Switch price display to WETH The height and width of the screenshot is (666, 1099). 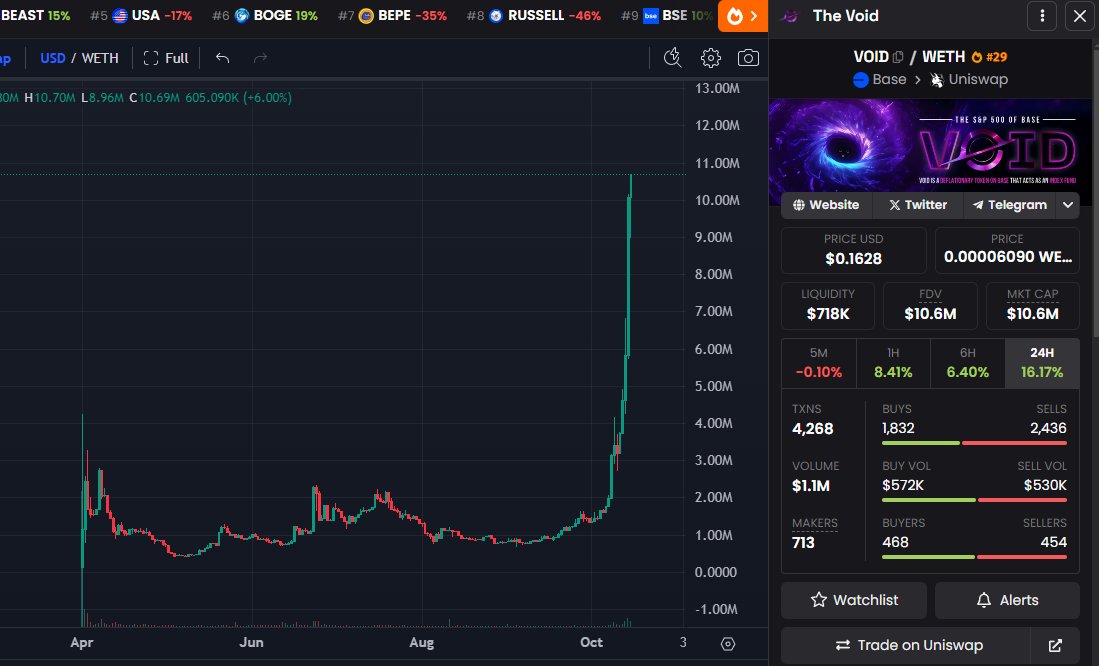(100, 58)
